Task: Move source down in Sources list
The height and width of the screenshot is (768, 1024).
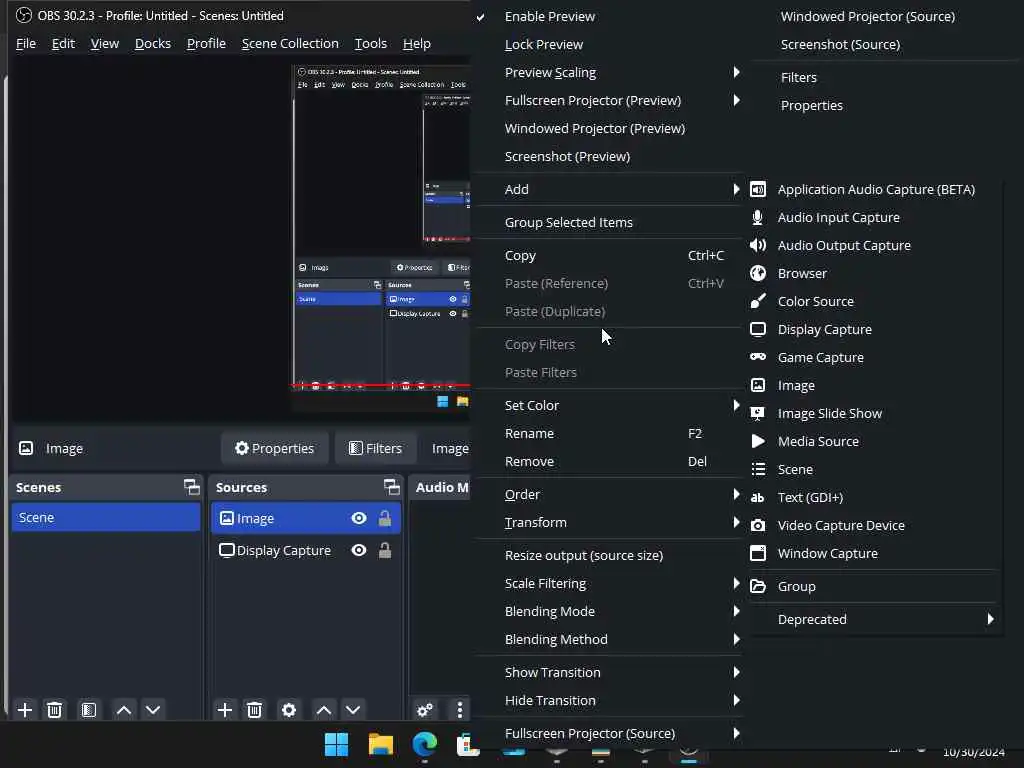Action: point(353,710)
